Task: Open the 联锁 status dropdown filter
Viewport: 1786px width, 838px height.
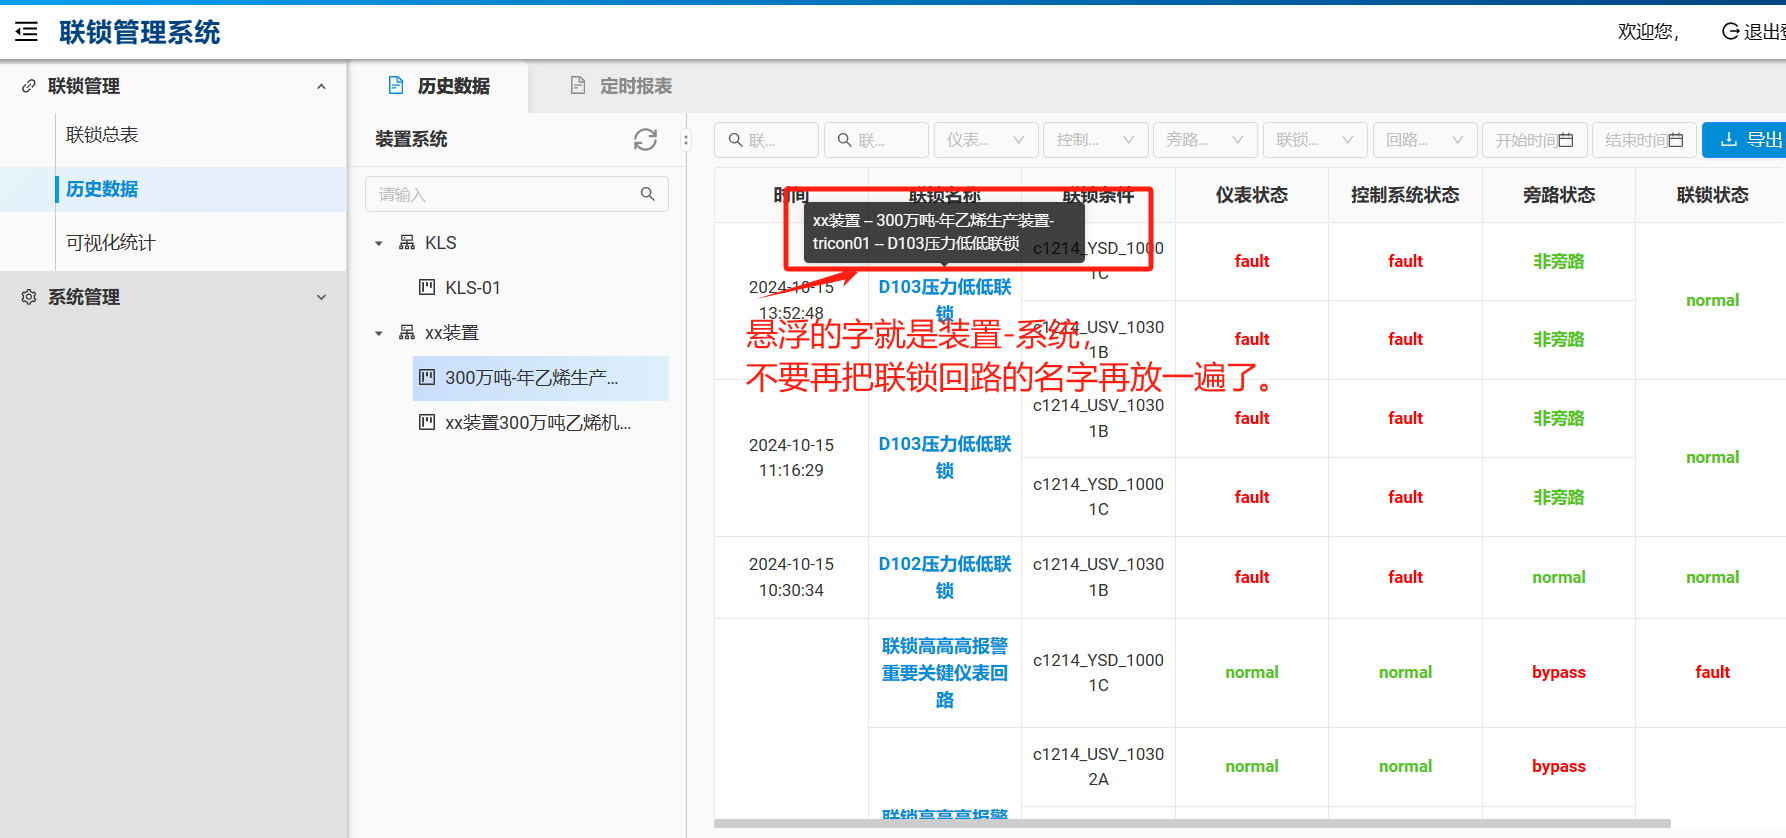Action: click(1315, 140)
